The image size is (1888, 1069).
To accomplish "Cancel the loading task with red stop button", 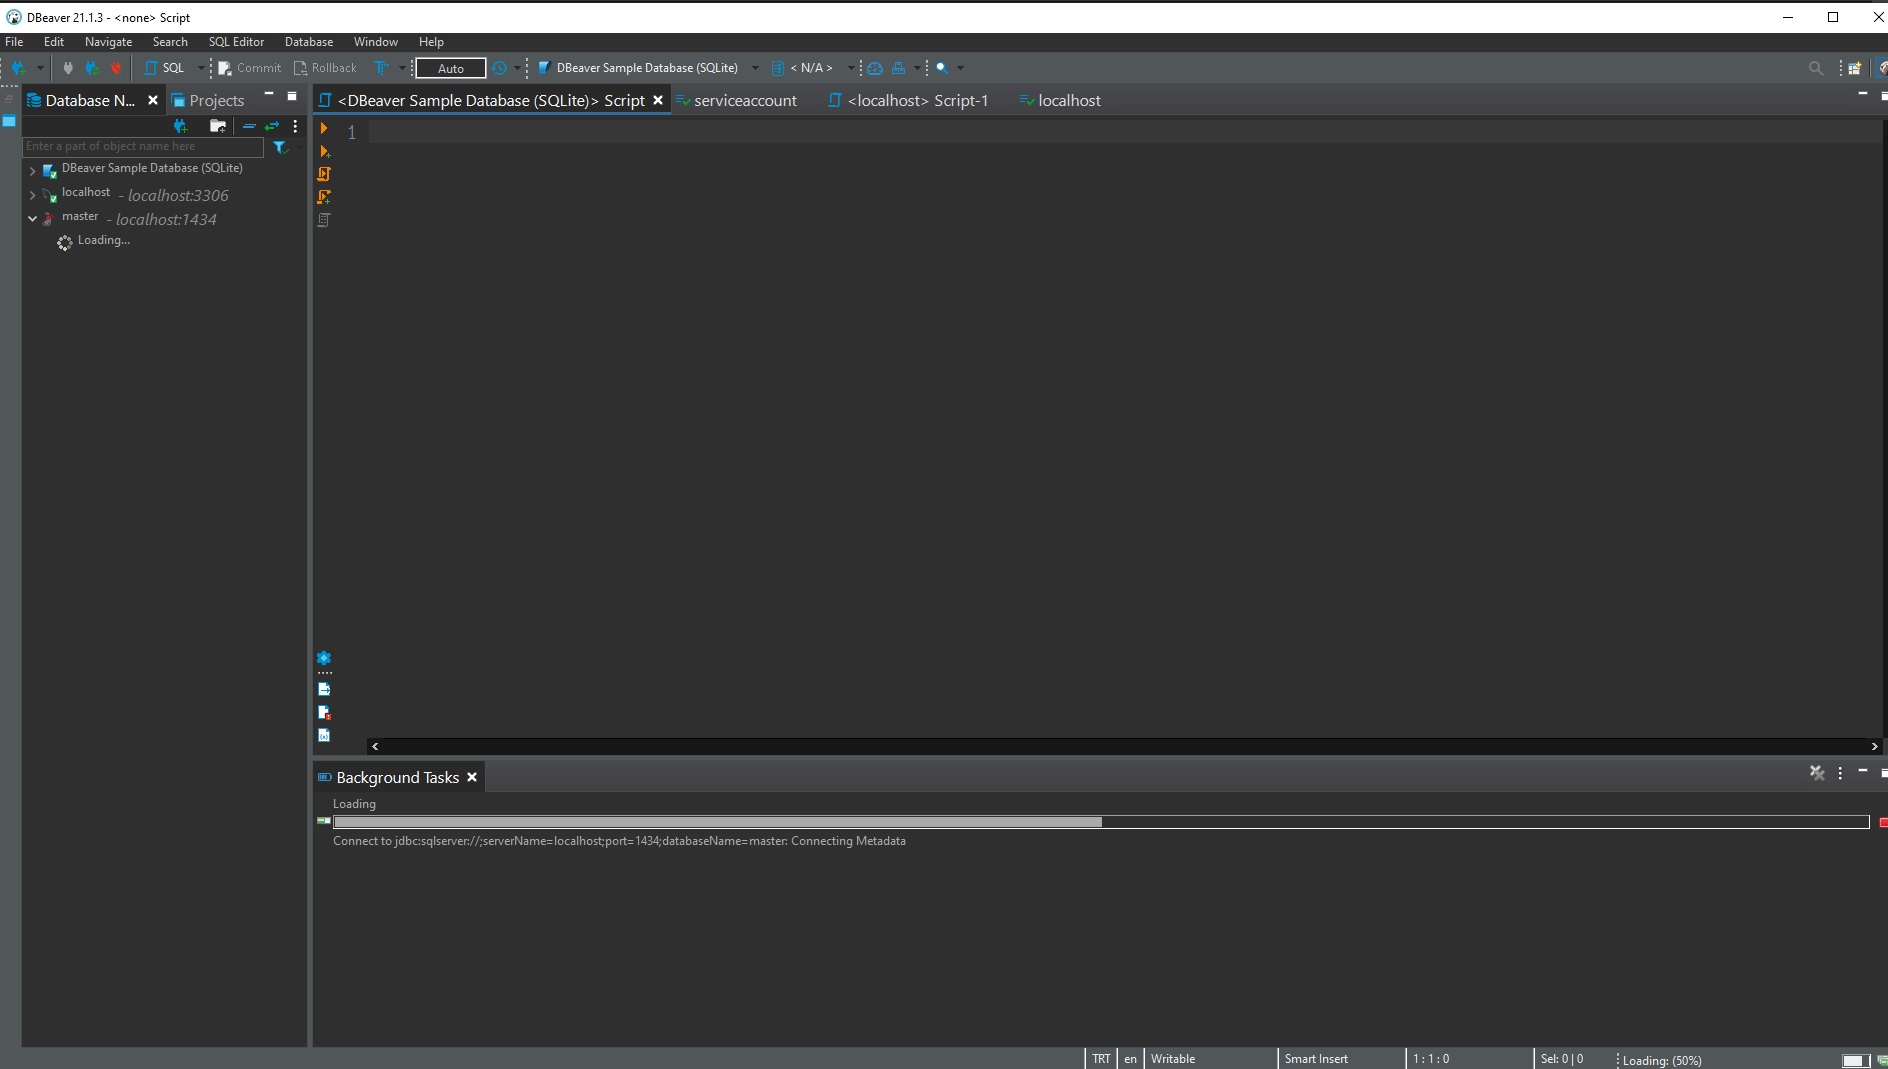I will click(1883, 822).
